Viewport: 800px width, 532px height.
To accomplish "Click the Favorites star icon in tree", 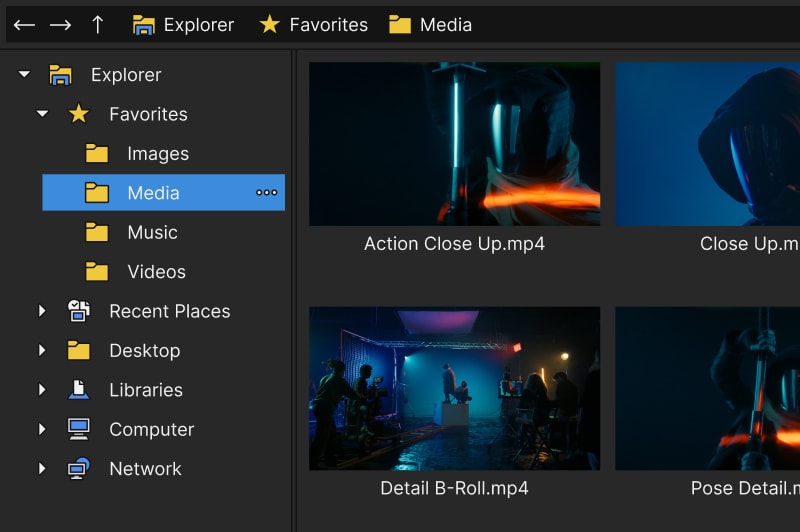I will (79, 114).
